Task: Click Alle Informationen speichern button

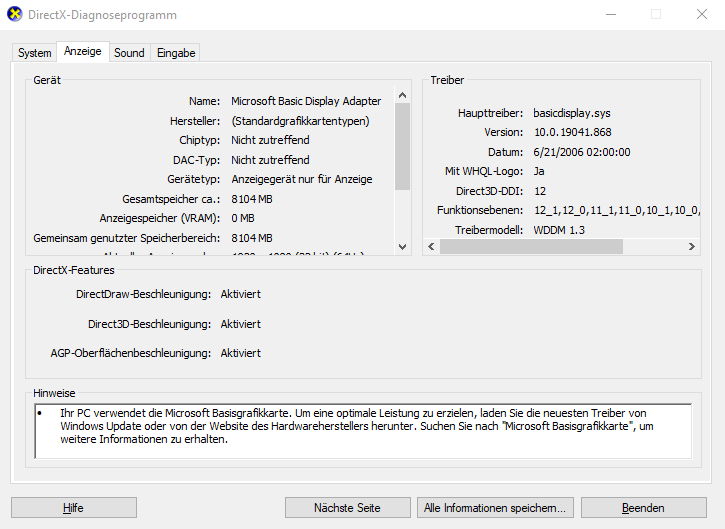Action: tap(495, 508)
